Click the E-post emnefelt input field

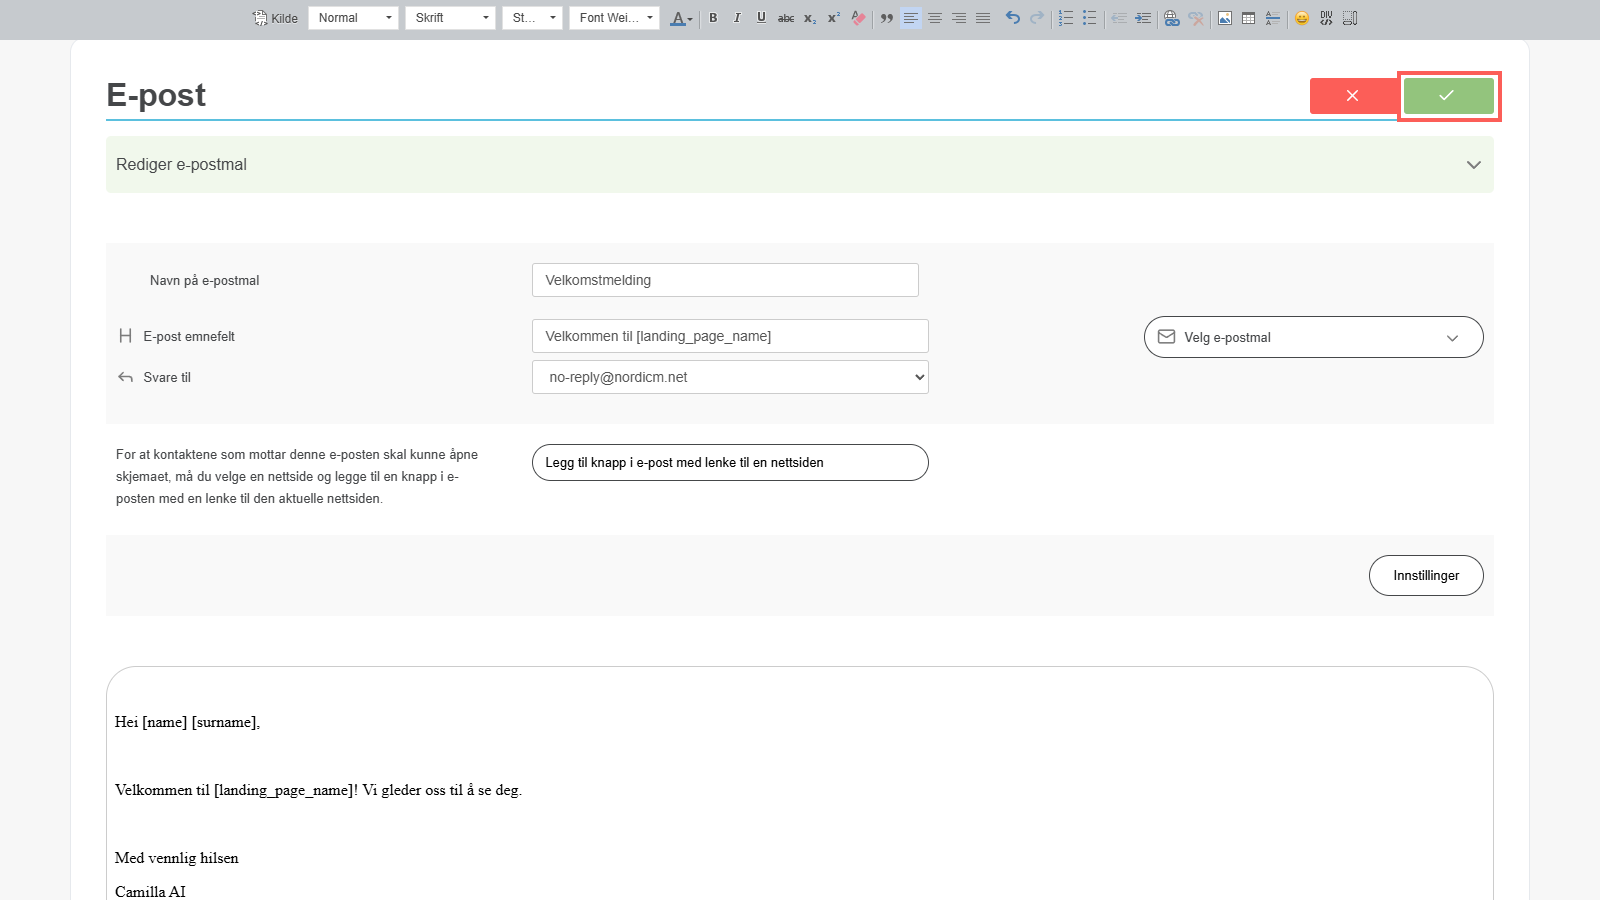(x=730, y=336)
